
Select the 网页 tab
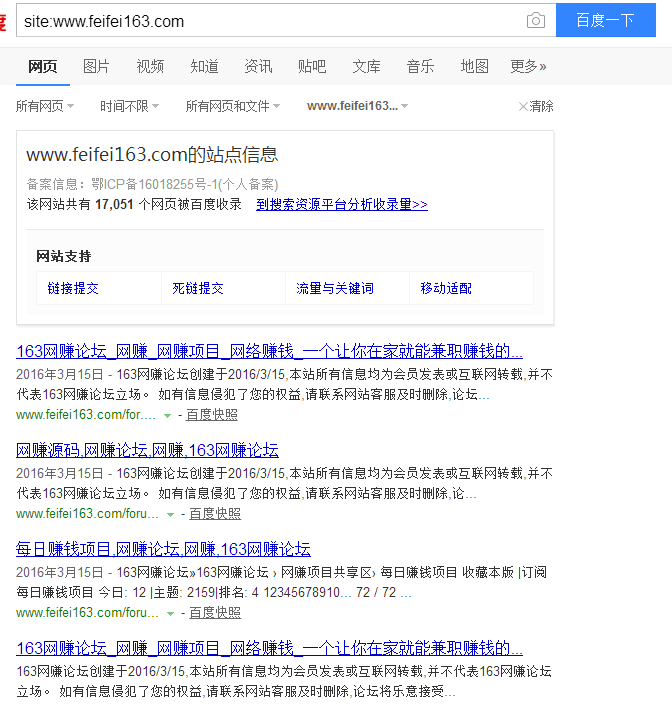point(43,67)
